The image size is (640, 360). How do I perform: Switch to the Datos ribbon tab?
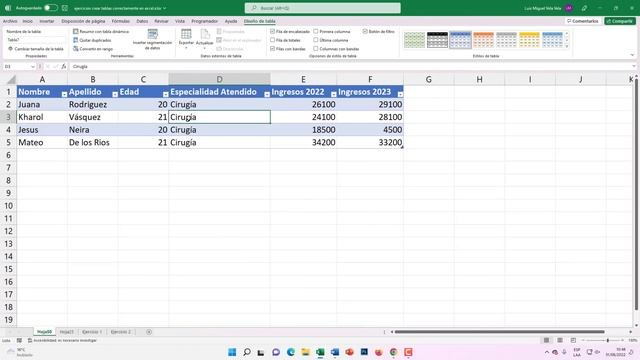coord(142,21)
